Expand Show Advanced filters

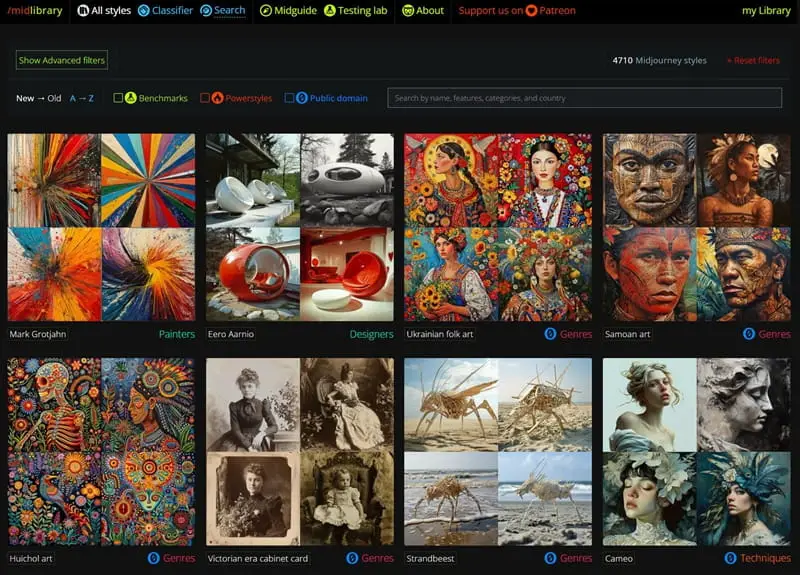click(61, 60)
